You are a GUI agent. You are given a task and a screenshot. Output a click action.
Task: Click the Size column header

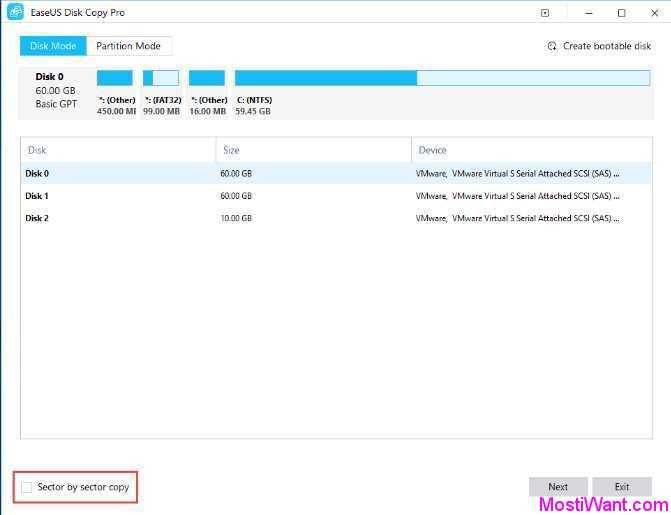pyautogui.click(x=312, y=150)
